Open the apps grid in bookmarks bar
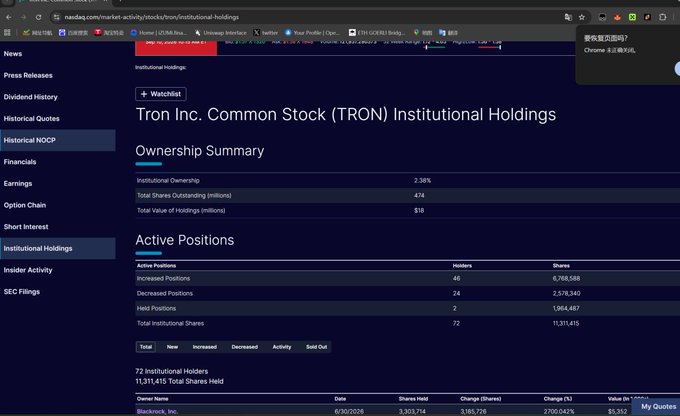The height and width of the screenshot is (416, 680). click(7, 33)
